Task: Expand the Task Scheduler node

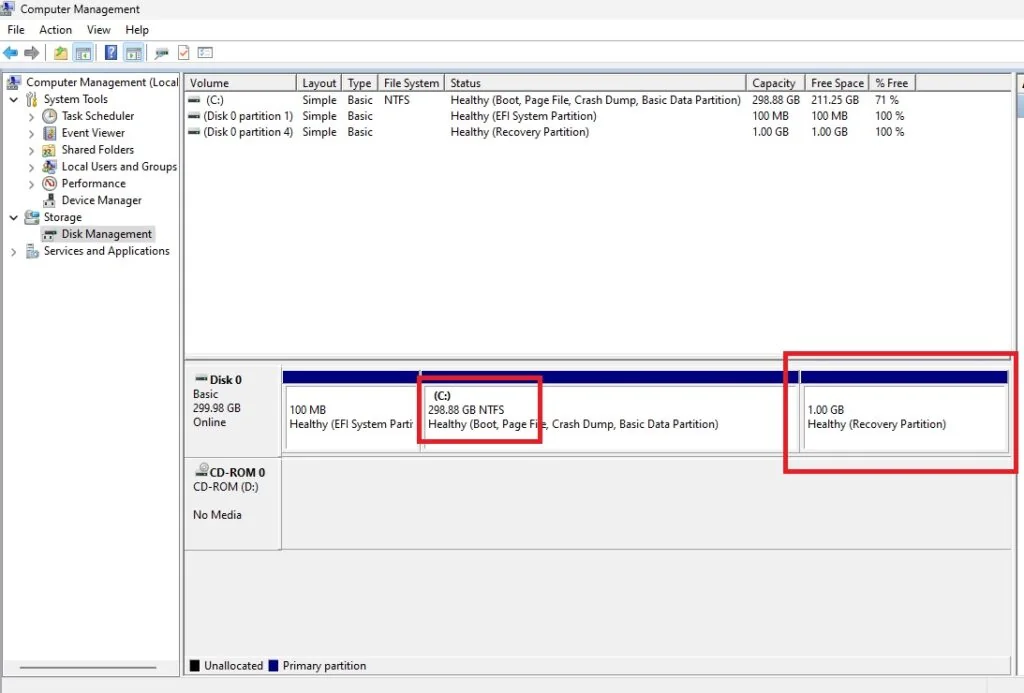Action: click(31, 116)
